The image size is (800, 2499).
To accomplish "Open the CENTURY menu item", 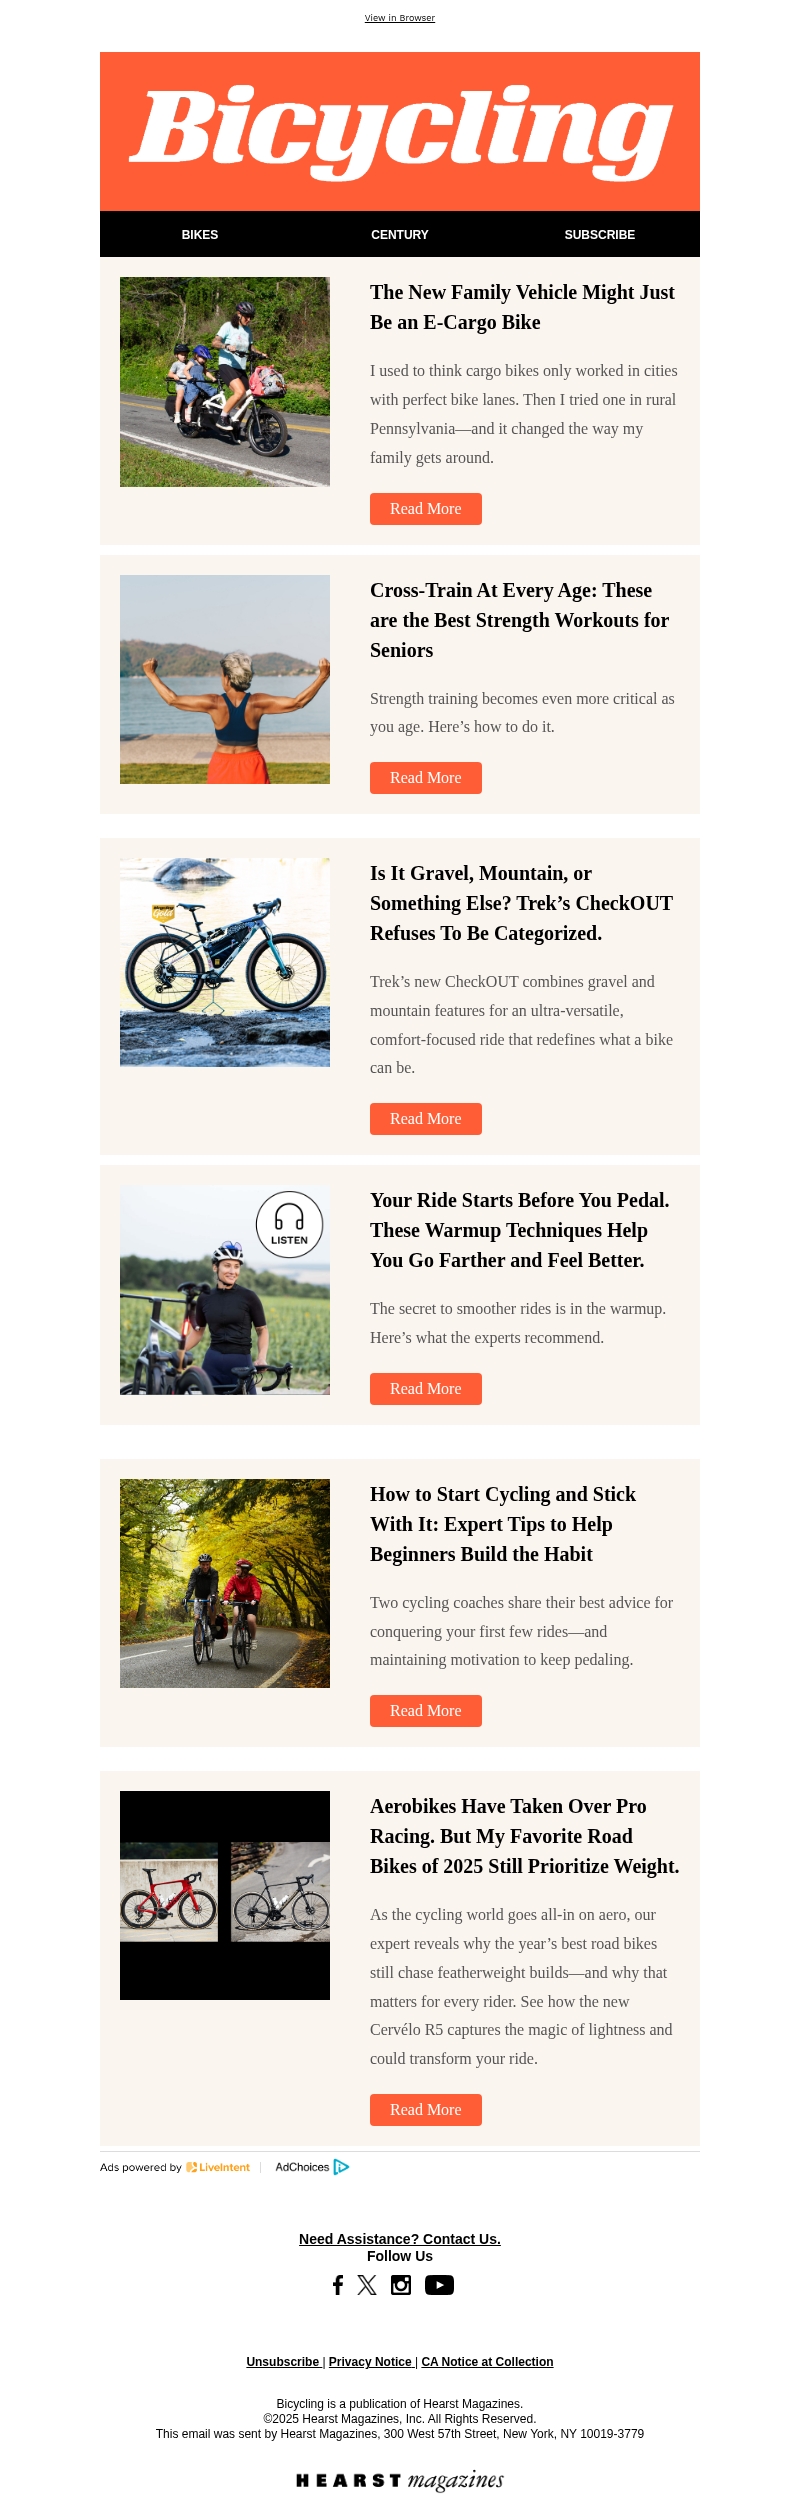I will 400,235.
